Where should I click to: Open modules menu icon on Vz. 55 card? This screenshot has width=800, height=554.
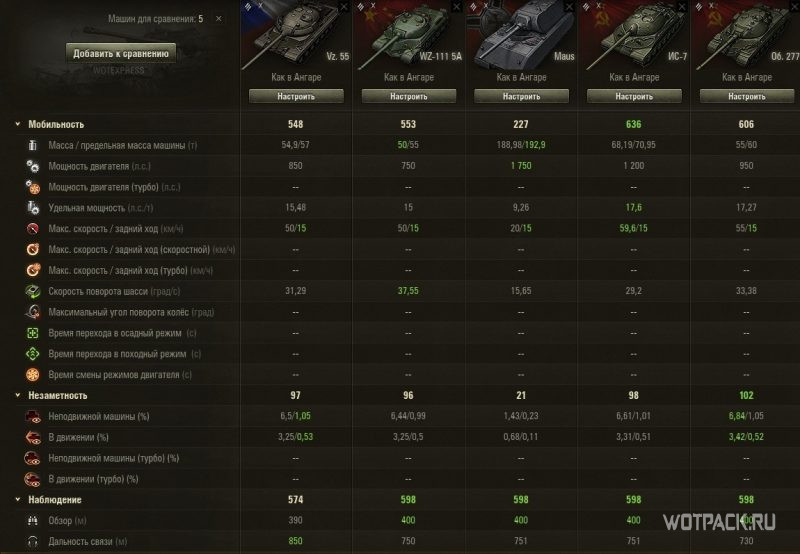tap(248, 6)
